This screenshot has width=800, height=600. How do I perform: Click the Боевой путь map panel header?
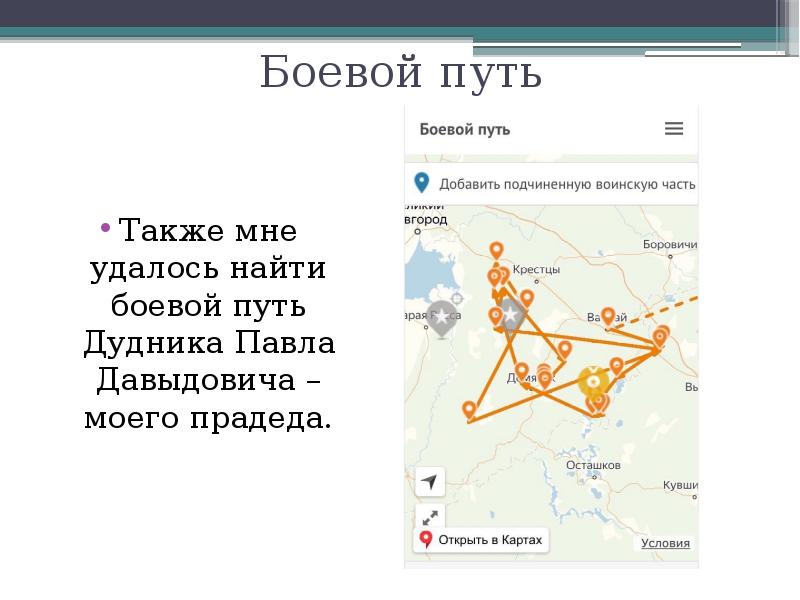465,129
